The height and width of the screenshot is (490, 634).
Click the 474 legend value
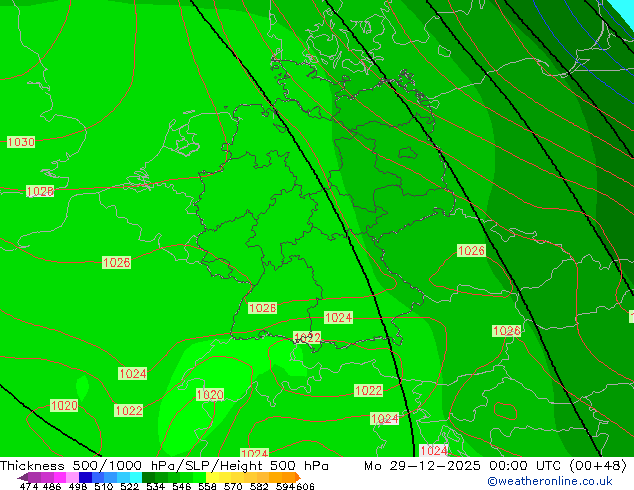(x=29, y=486)
